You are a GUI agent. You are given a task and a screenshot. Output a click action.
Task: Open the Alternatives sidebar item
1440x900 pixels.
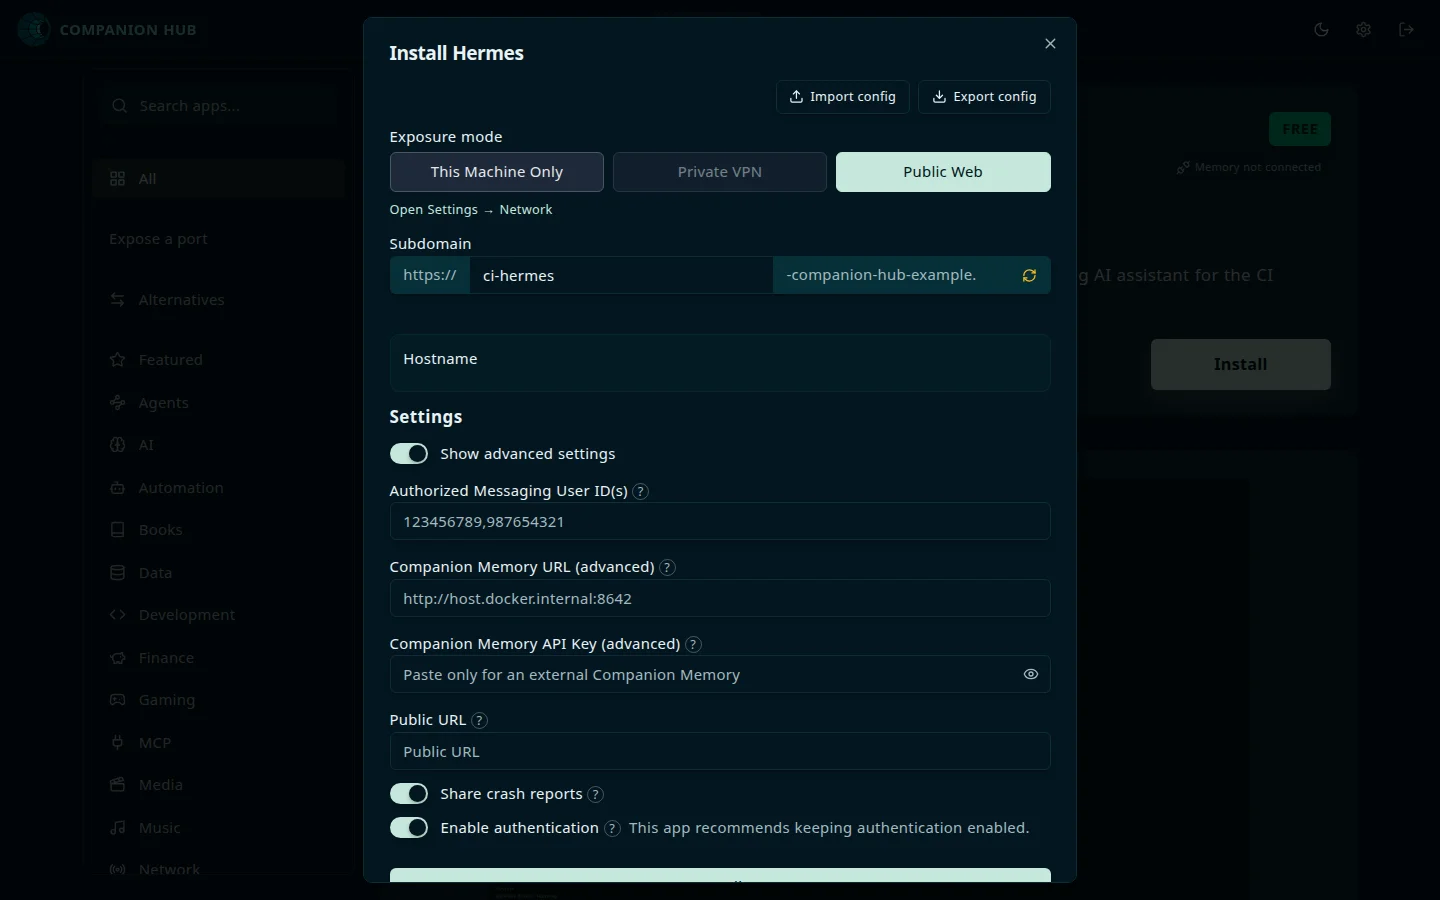click(x=218, y=300)
